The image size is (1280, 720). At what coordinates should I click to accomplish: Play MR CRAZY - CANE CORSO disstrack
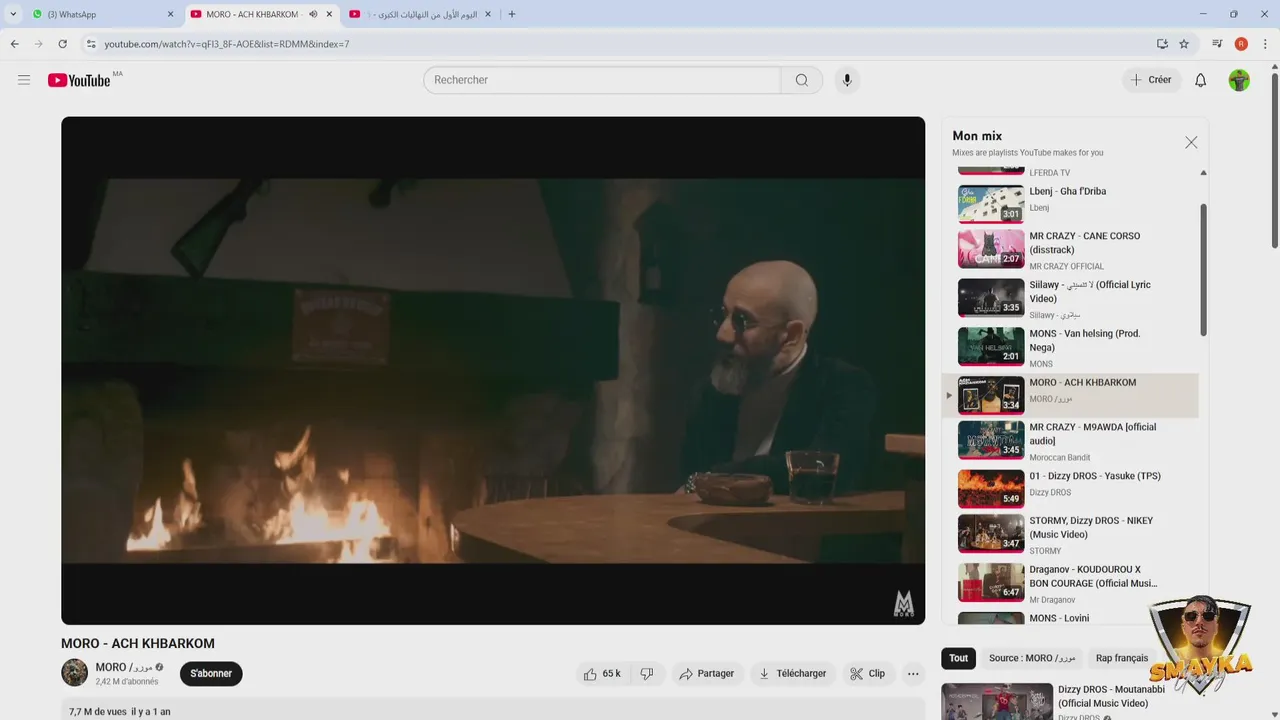click(x=1070, y=250)
